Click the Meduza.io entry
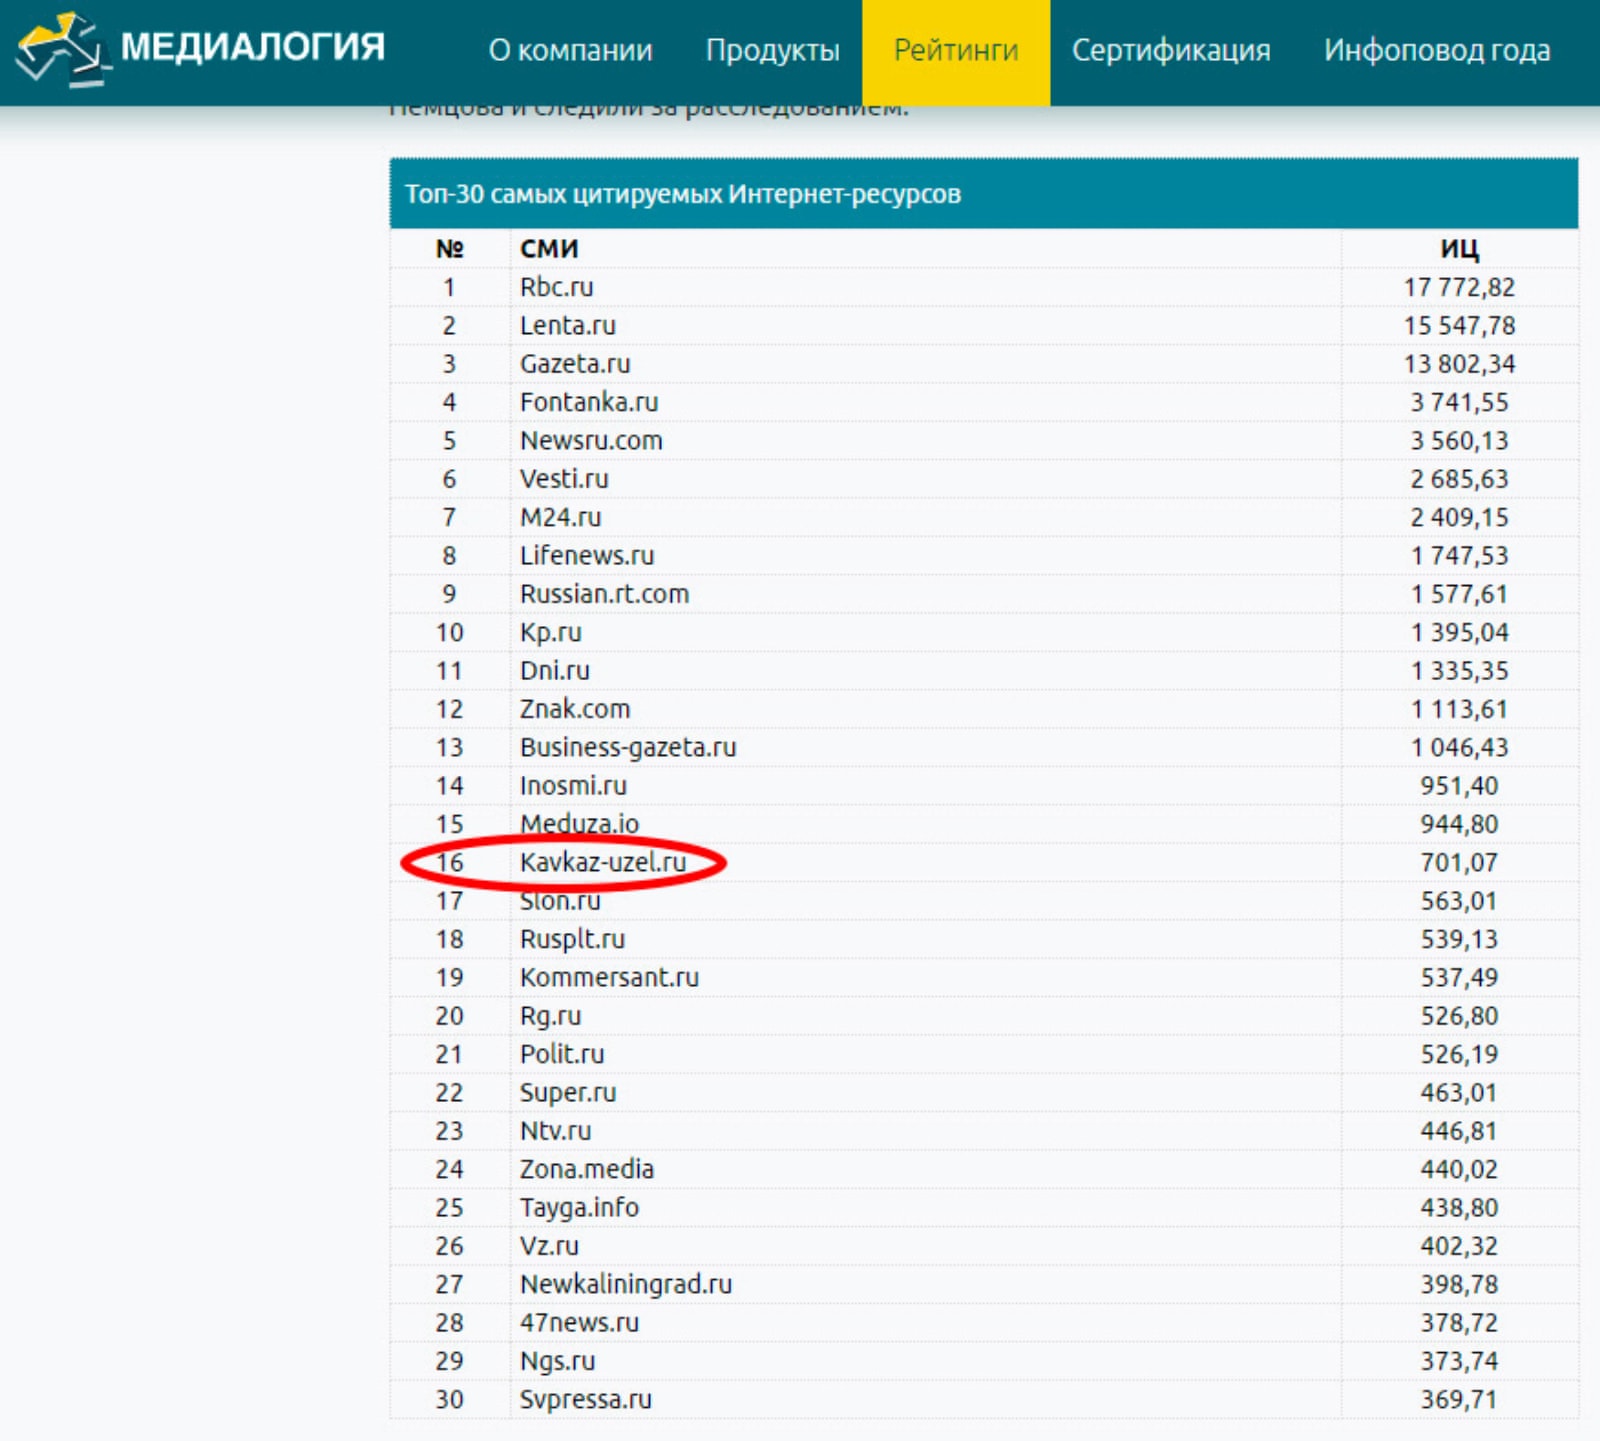 pyautogui.click(x=578, y=824)
